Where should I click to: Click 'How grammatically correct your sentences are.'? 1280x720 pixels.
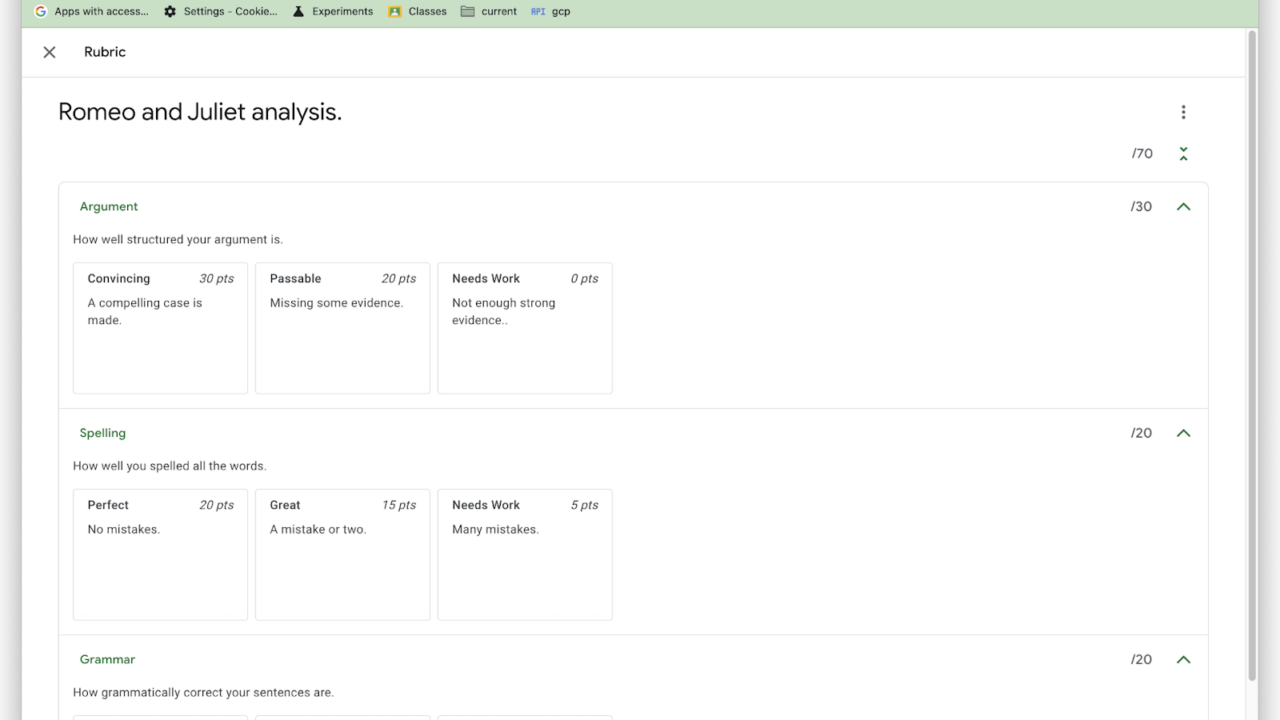click(x=203, y=692)
